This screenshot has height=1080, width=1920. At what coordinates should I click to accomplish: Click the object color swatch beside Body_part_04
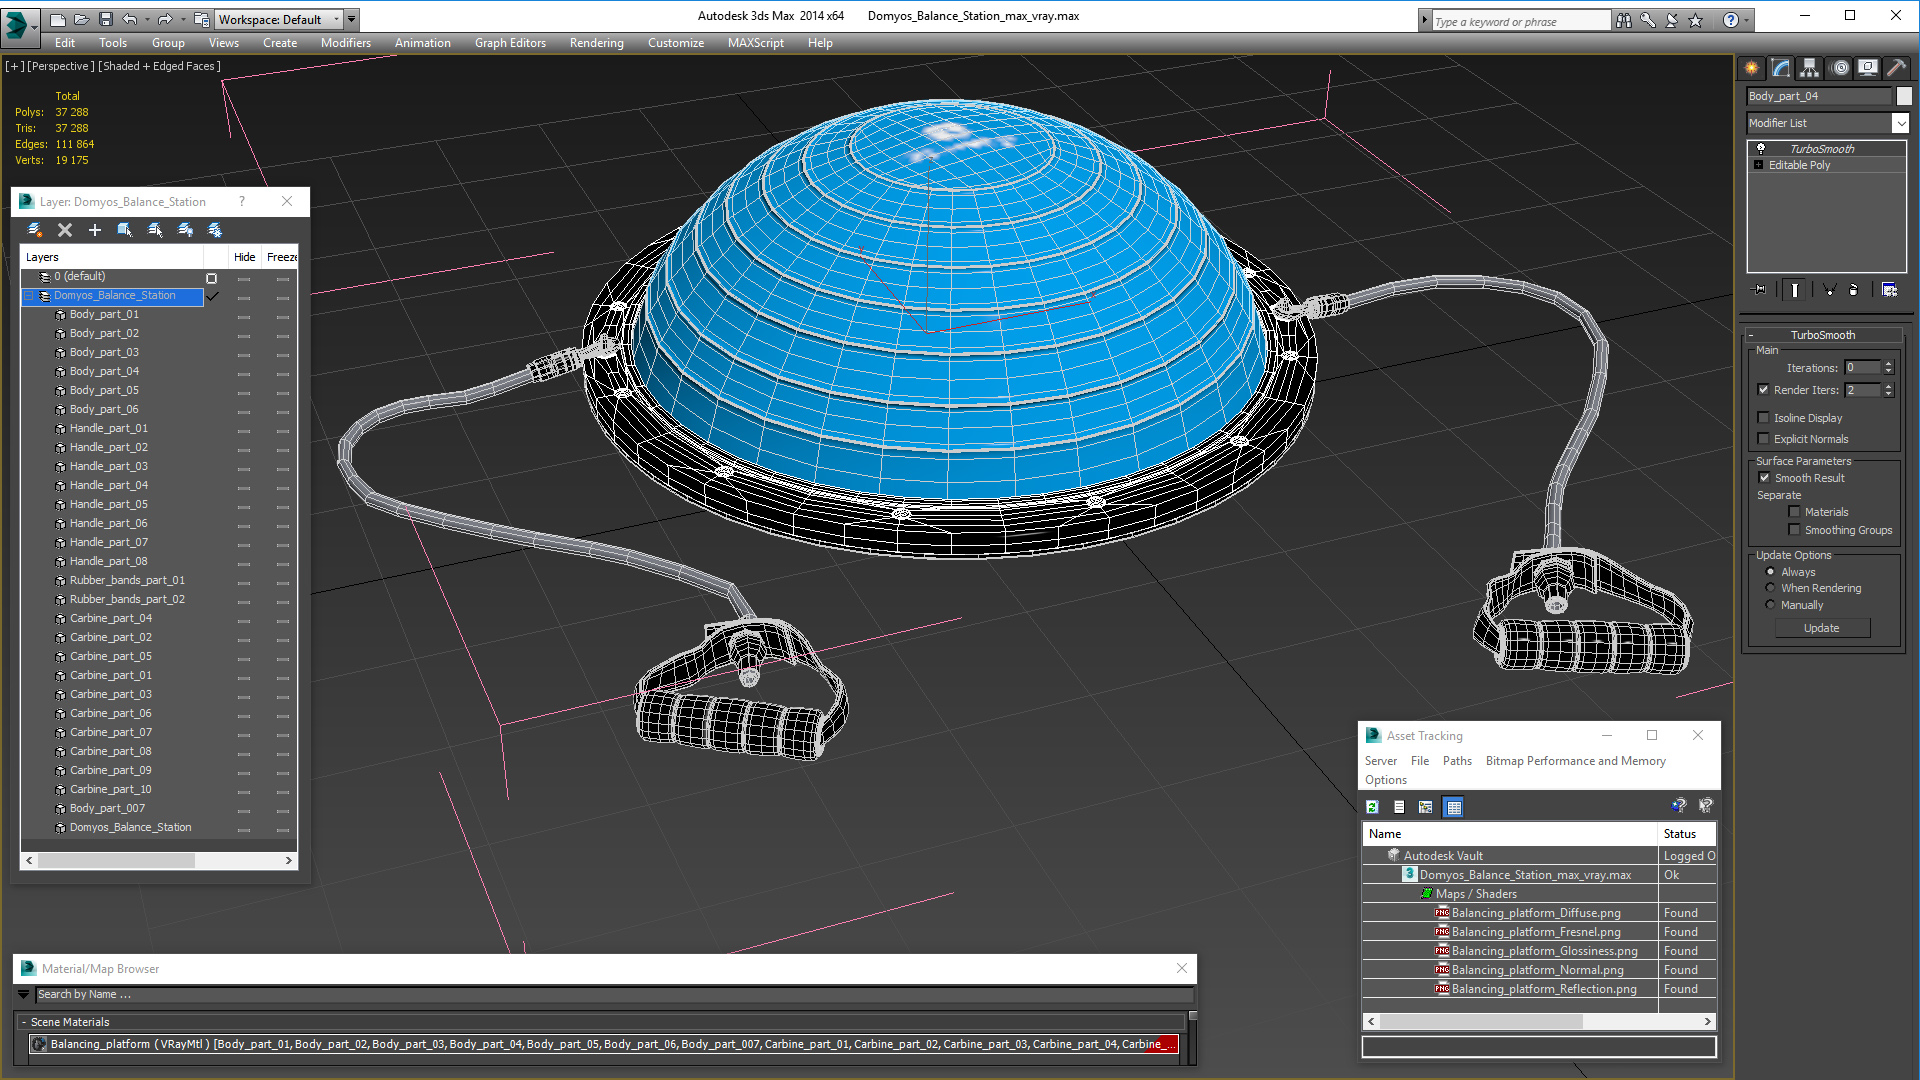point(1904,96)
